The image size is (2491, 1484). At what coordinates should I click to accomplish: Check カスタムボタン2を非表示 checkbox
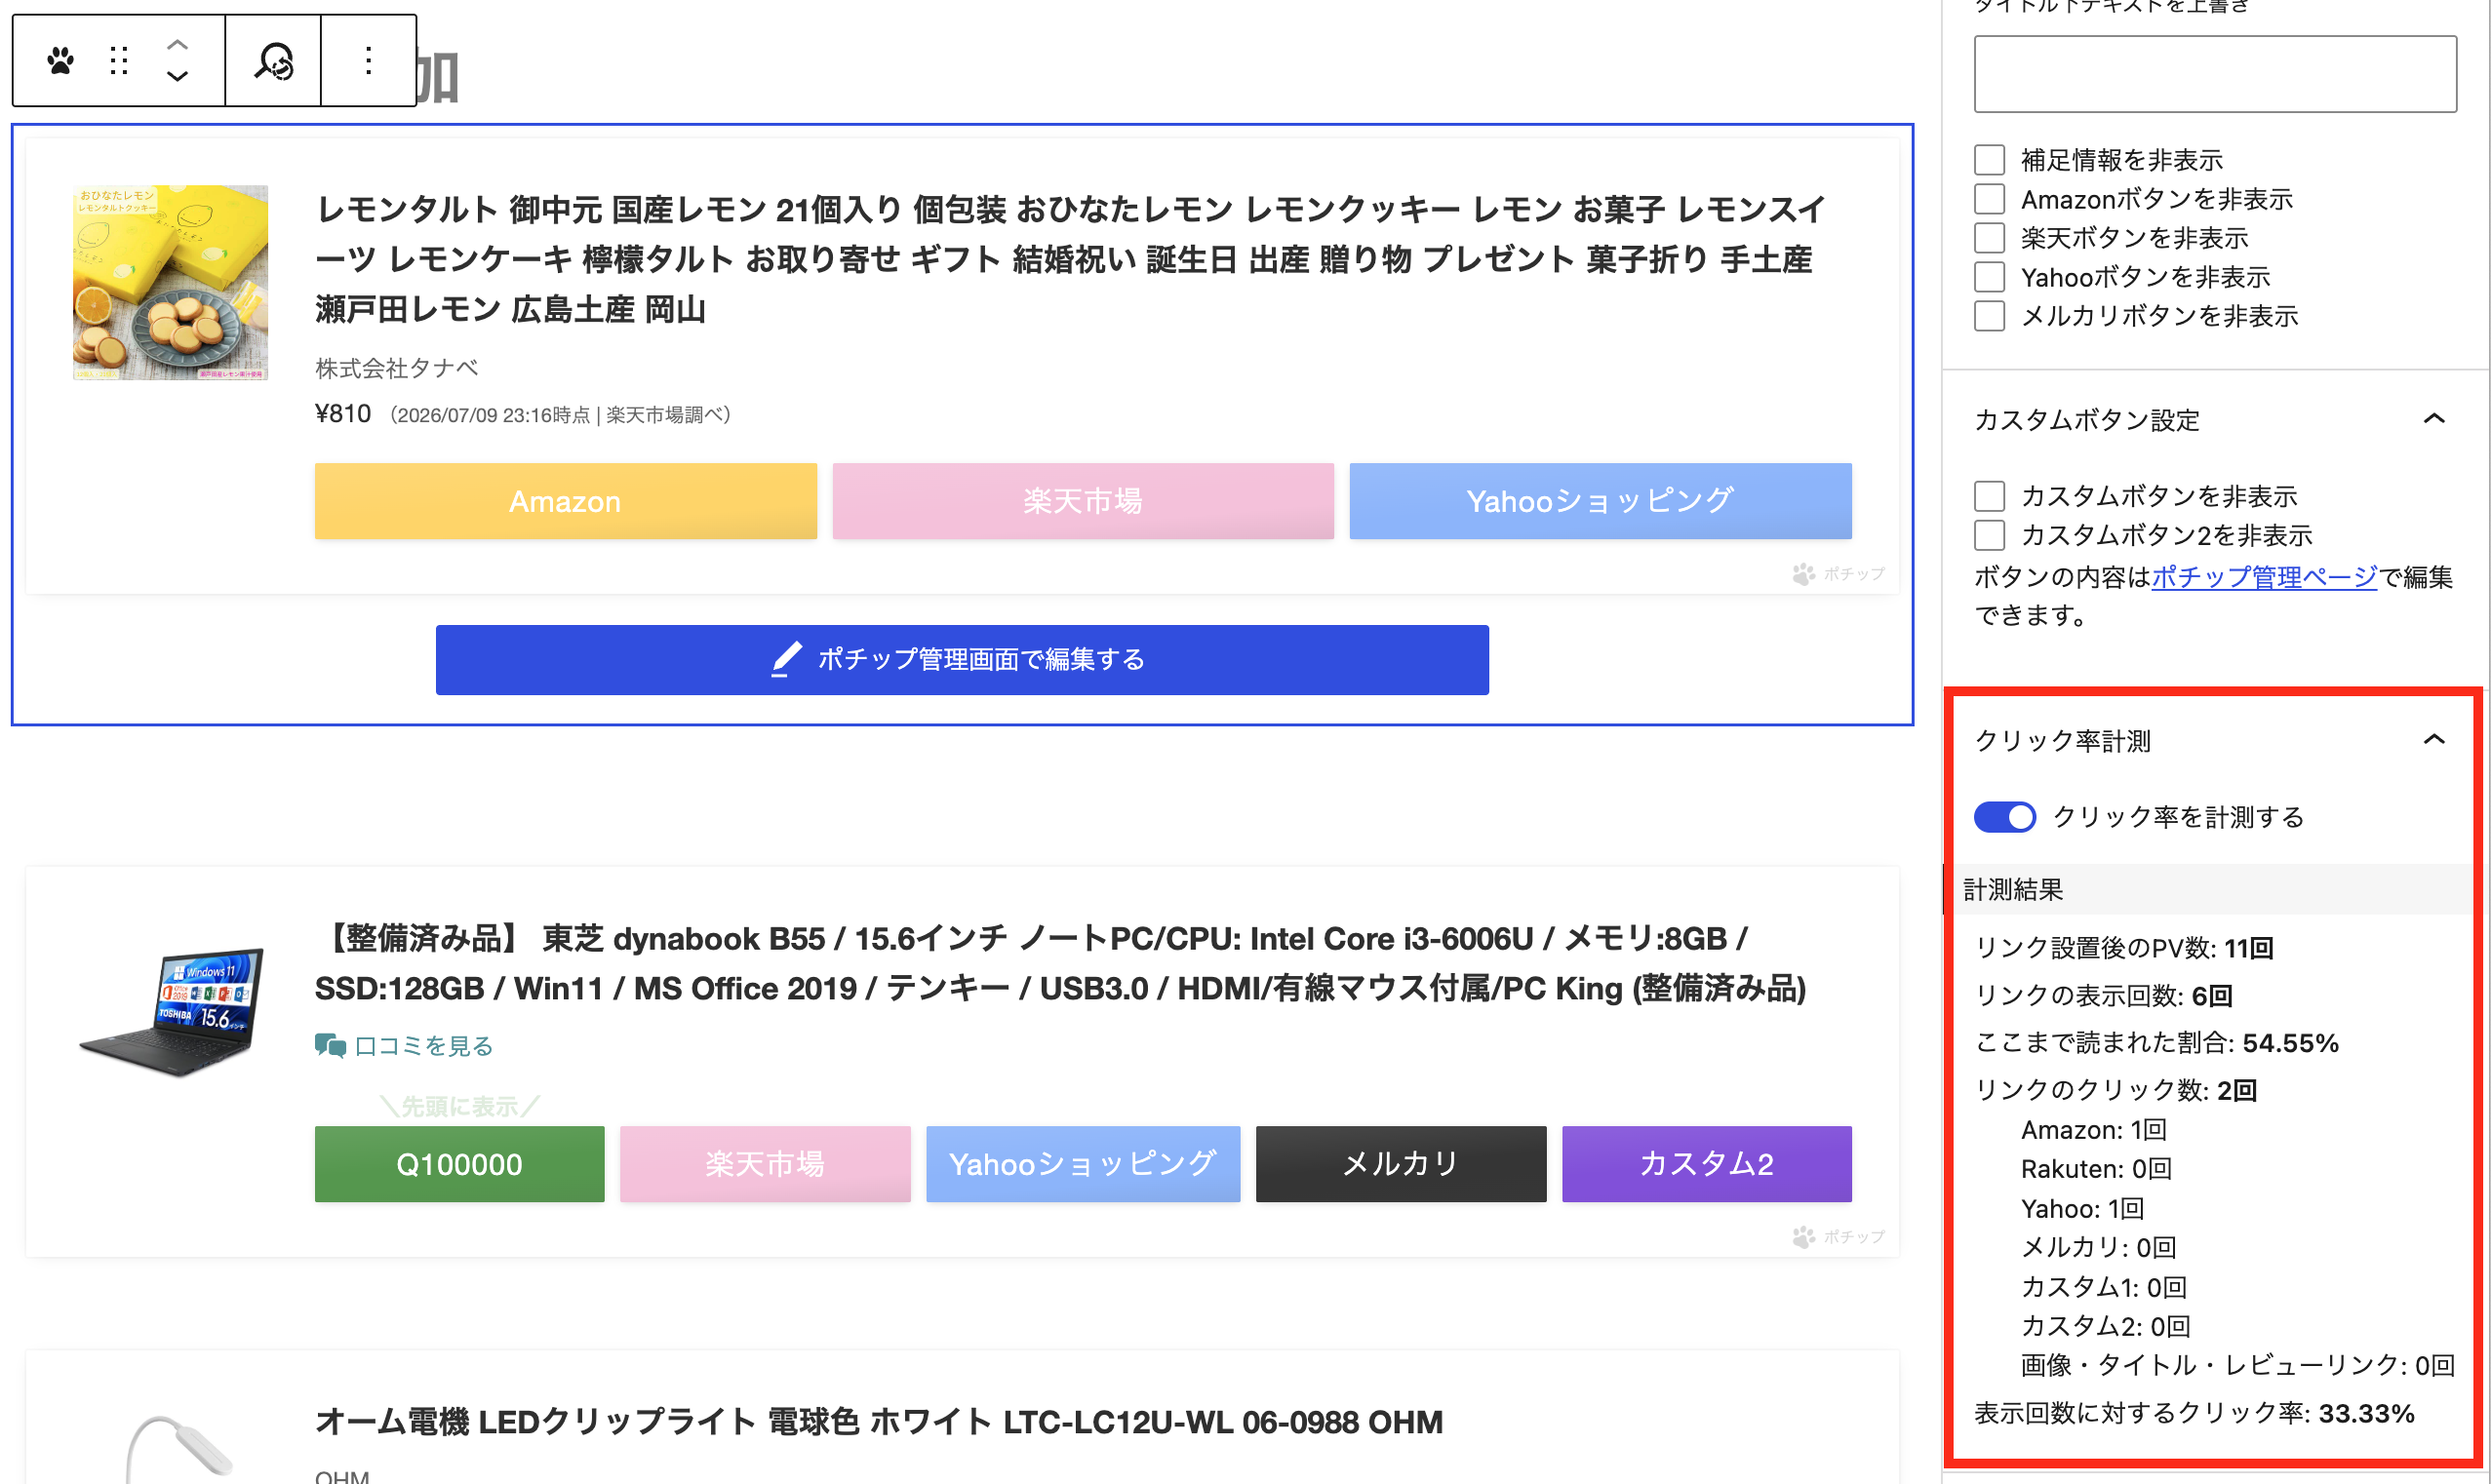(1990, 535)
